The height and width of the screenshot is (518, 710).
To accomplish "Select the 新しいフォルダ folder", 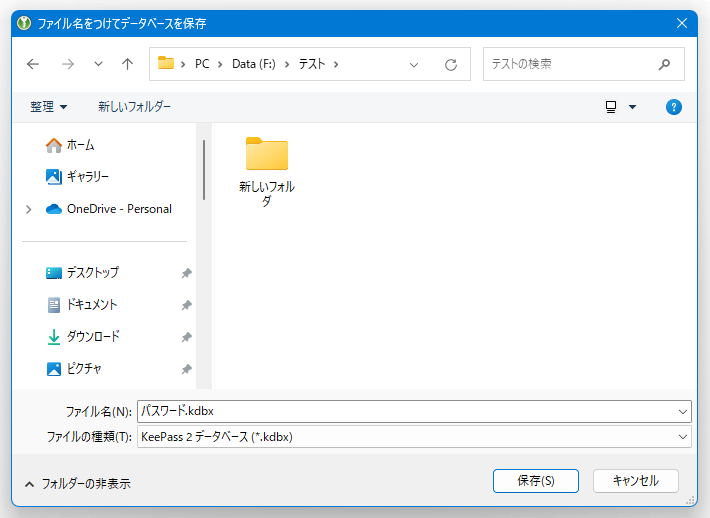I will coord(267,172).
